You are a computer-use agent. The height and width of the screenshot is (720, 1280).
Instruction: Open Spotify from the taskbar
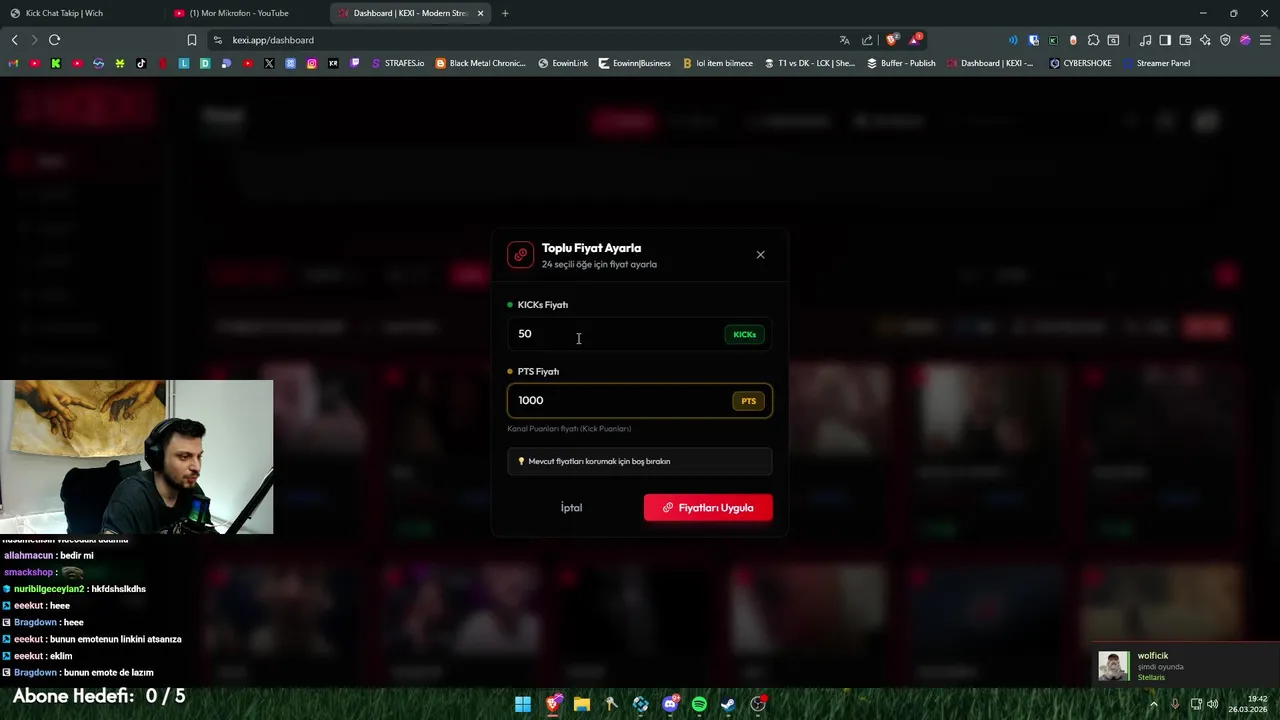699,704
